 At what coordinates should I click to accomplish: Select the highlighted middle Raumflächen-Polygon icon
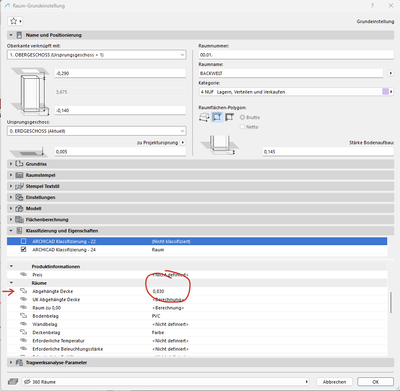click(217, 117)
